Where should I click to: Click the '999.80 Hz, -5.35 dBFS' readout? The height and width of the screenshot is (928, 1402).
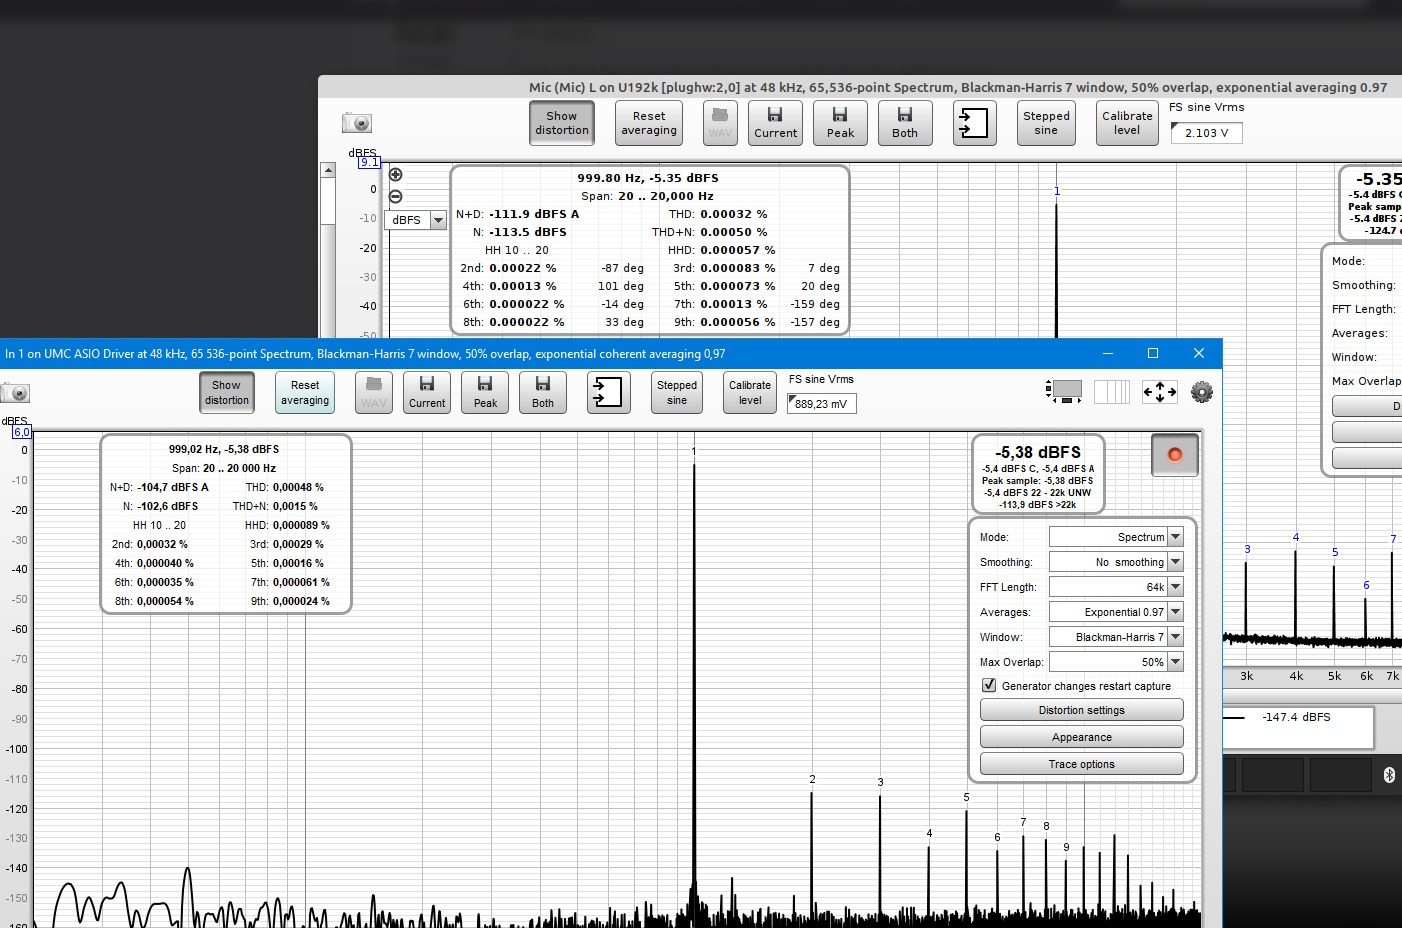tap(648, 178)
